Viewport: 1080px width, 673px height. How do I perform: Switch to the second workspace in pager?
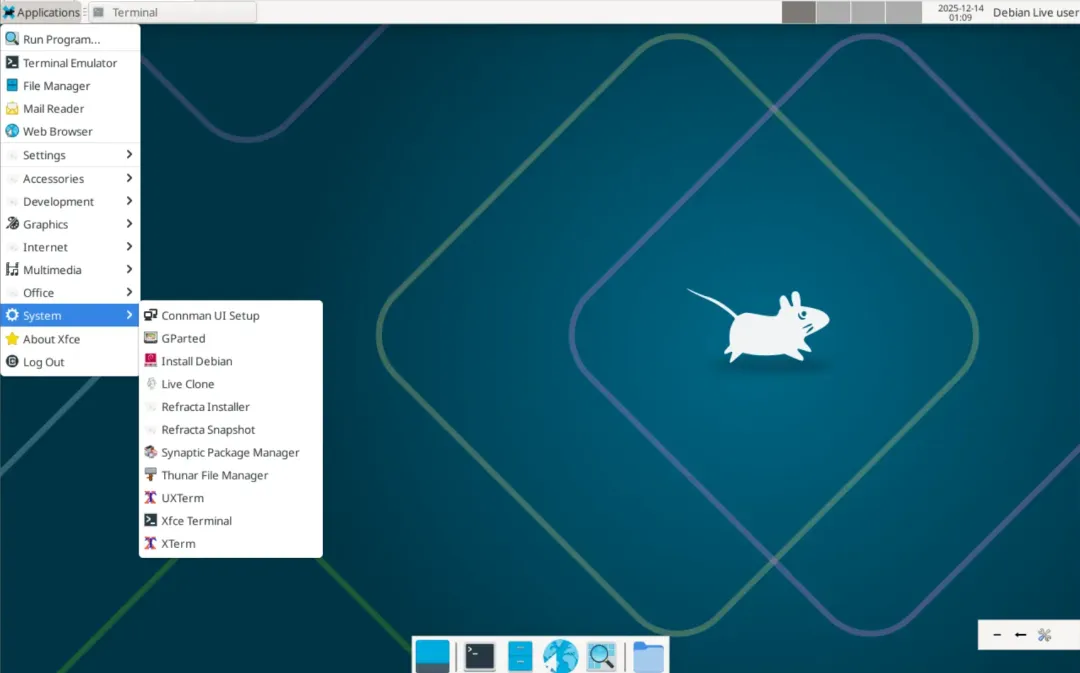click(x=833, y=12)
